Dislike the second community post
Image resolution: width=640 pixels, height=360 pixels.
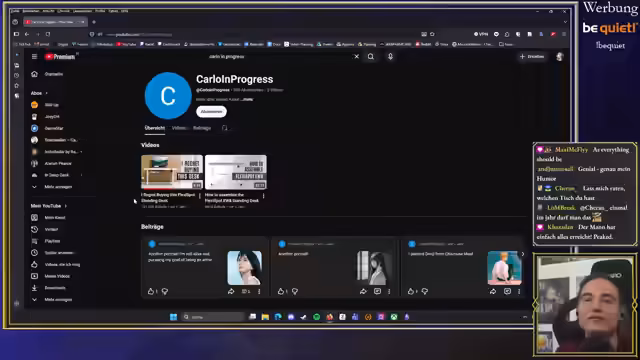point(295,291)
